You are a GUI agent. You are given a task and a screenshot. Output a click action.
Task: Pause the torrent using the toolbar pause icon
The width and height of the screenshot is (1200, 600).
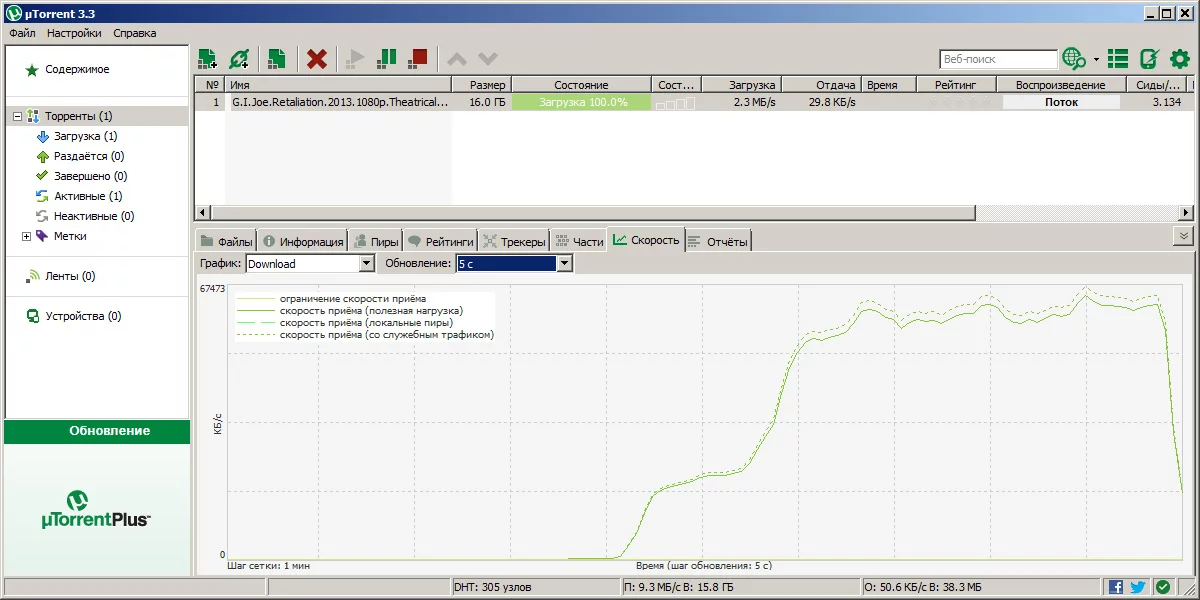(x=386, y=59)
